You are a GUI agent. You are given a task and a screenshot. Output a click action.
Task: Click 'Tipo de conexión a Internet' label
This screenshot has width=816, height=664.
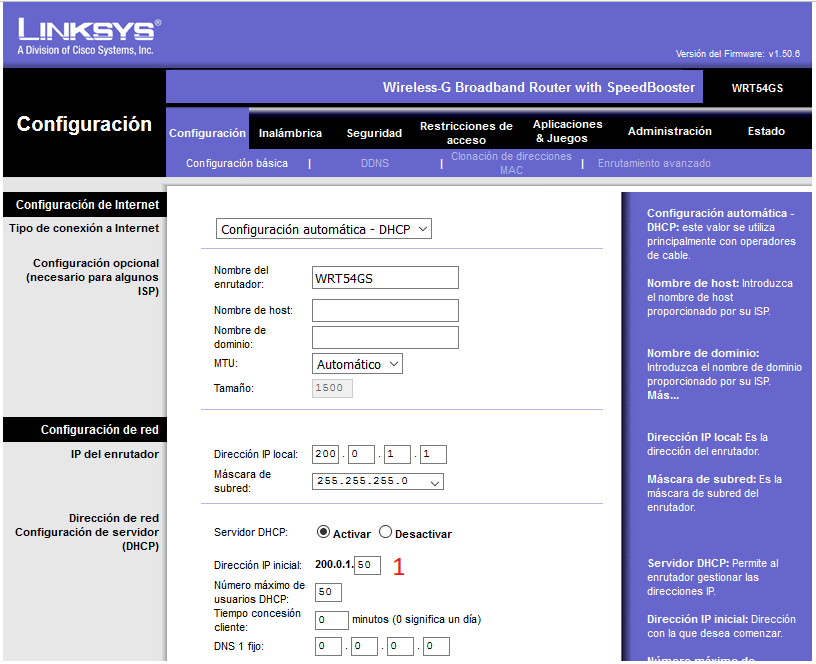click(x=84, y=228)
